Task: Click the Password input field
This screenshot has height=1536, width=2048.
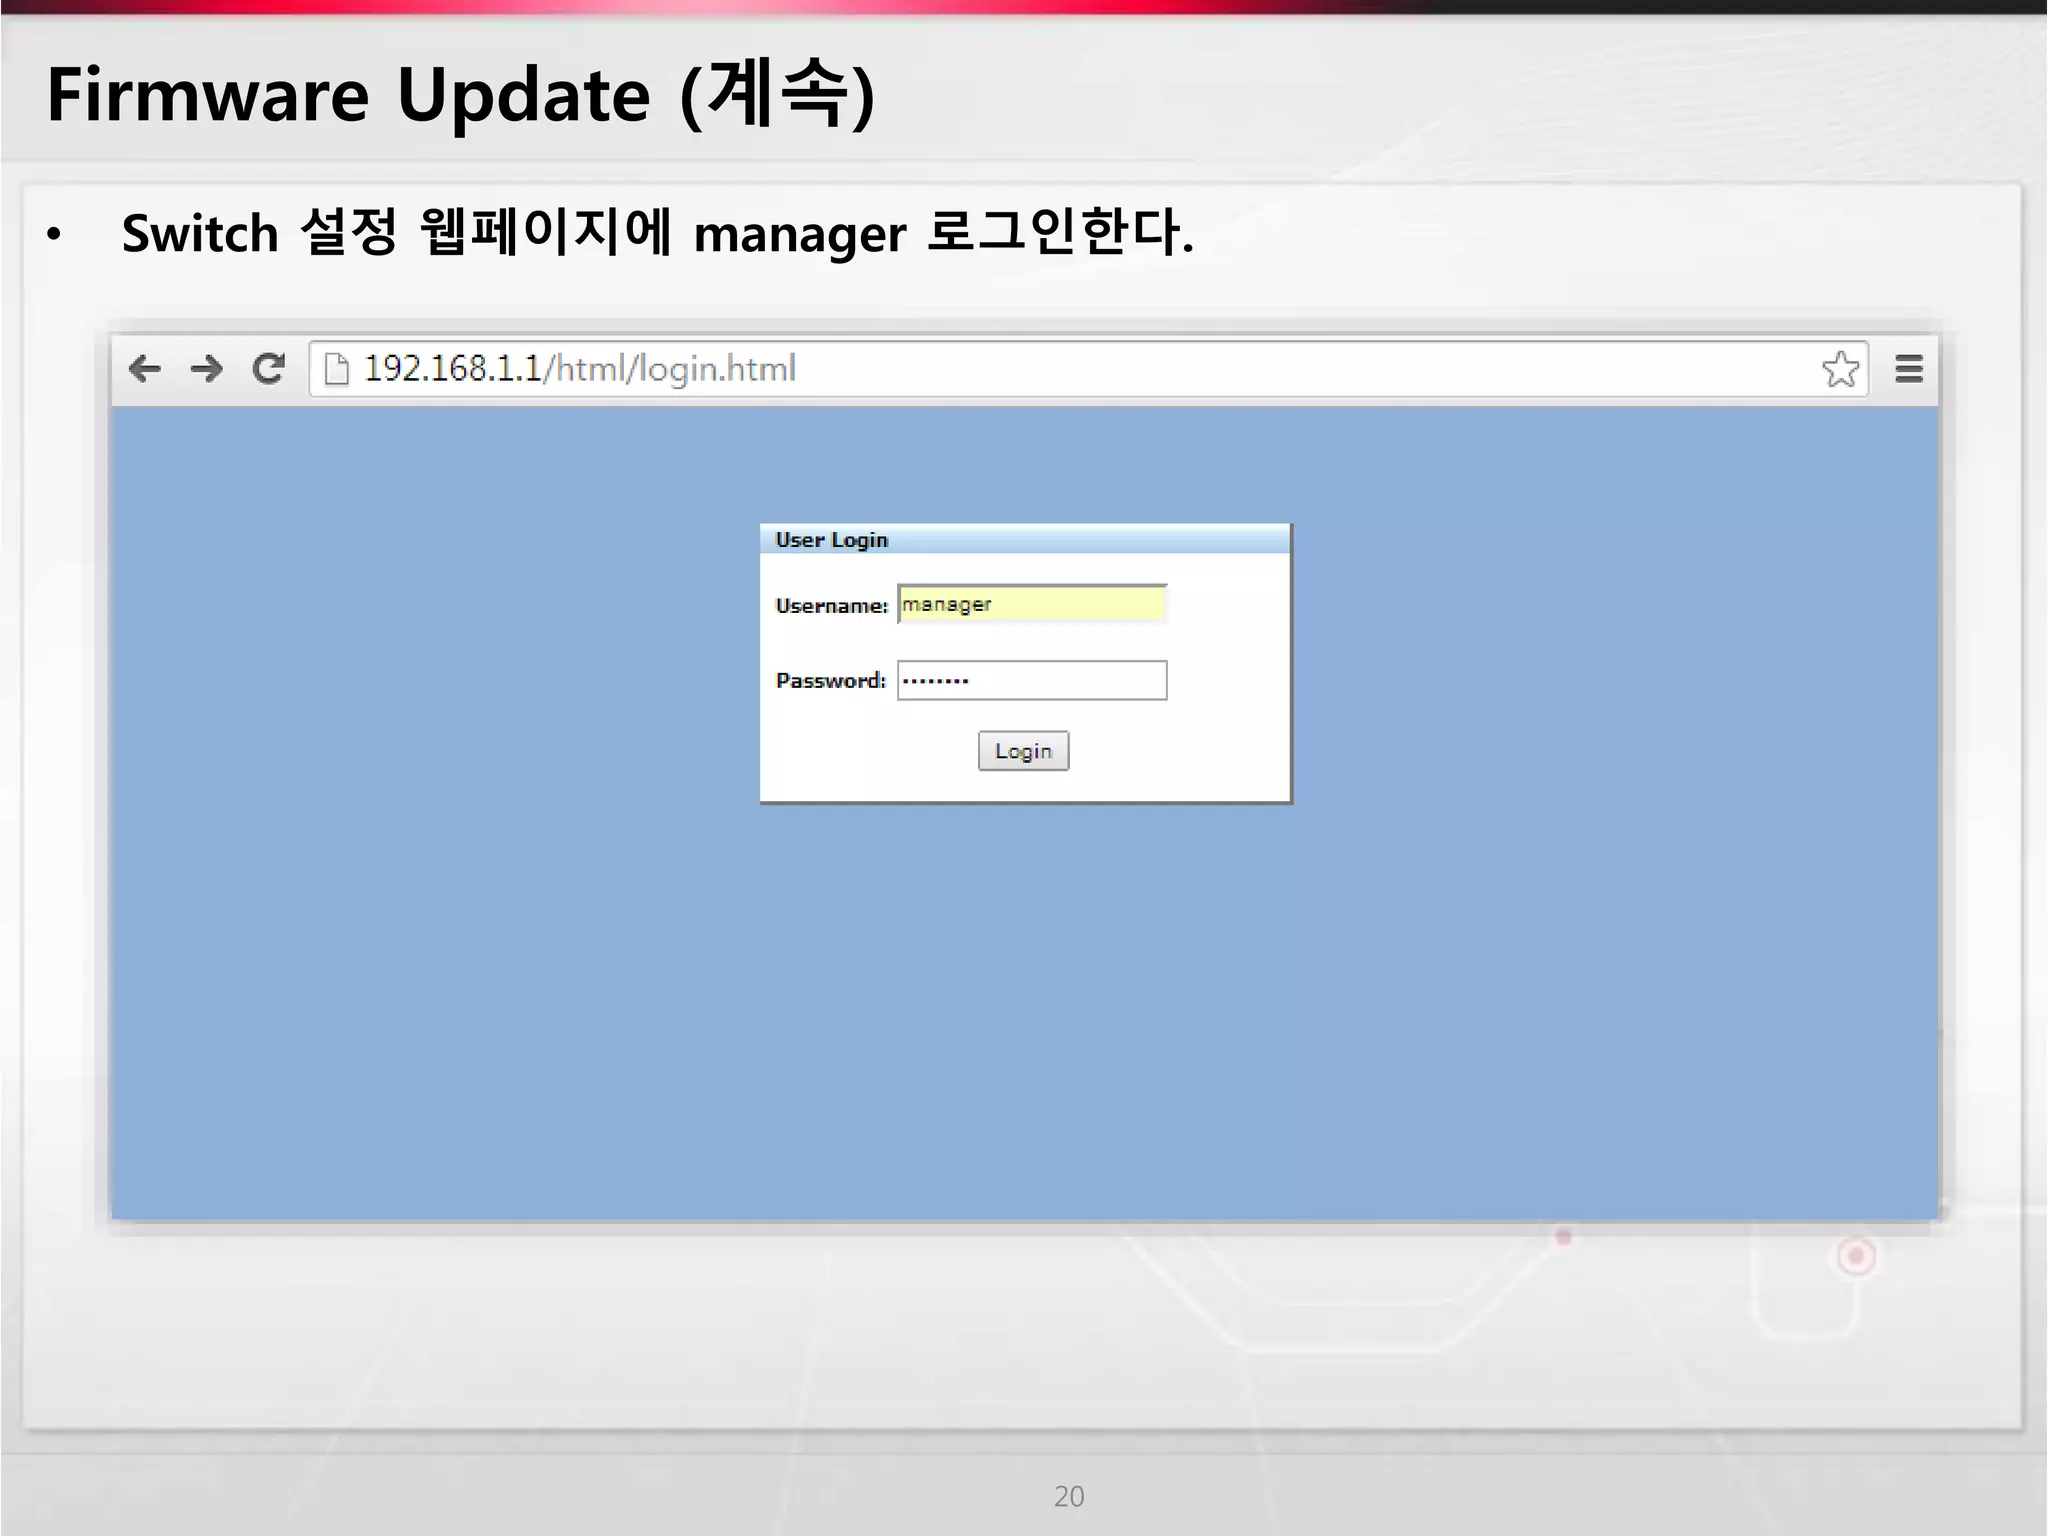Action: pyautogui.click(x=1032, y=680)
